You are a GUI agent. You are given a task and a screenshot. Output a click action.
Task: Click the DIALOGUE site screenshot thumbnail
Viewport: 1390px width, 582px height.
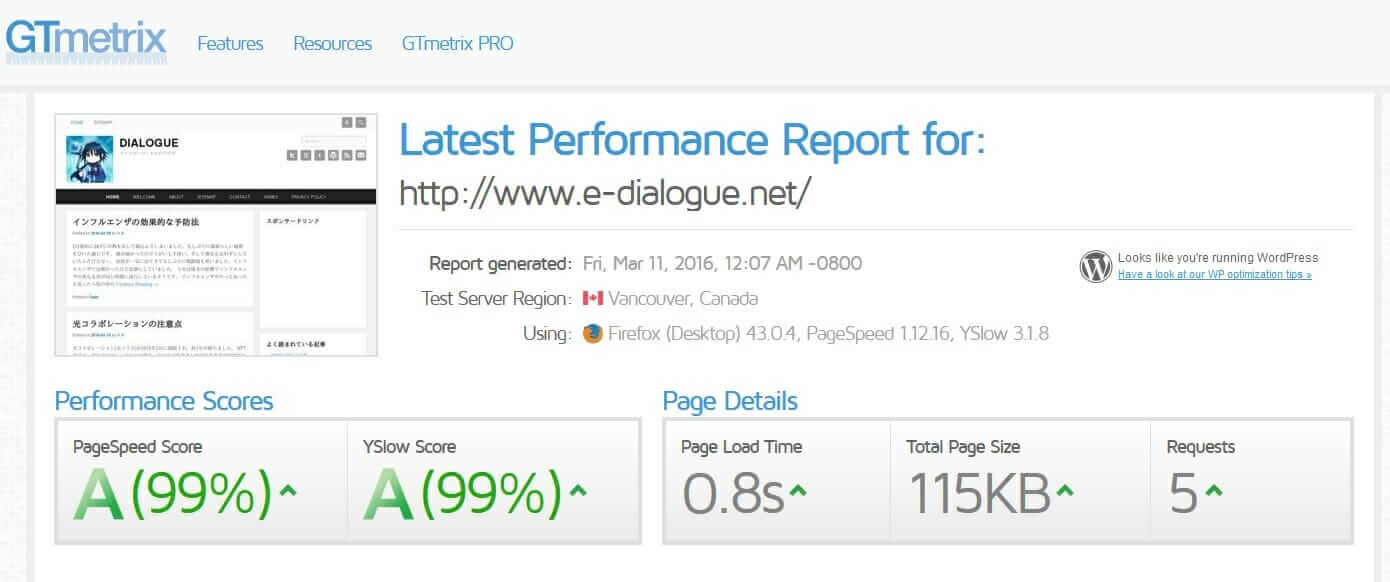(x=216, y=235)
